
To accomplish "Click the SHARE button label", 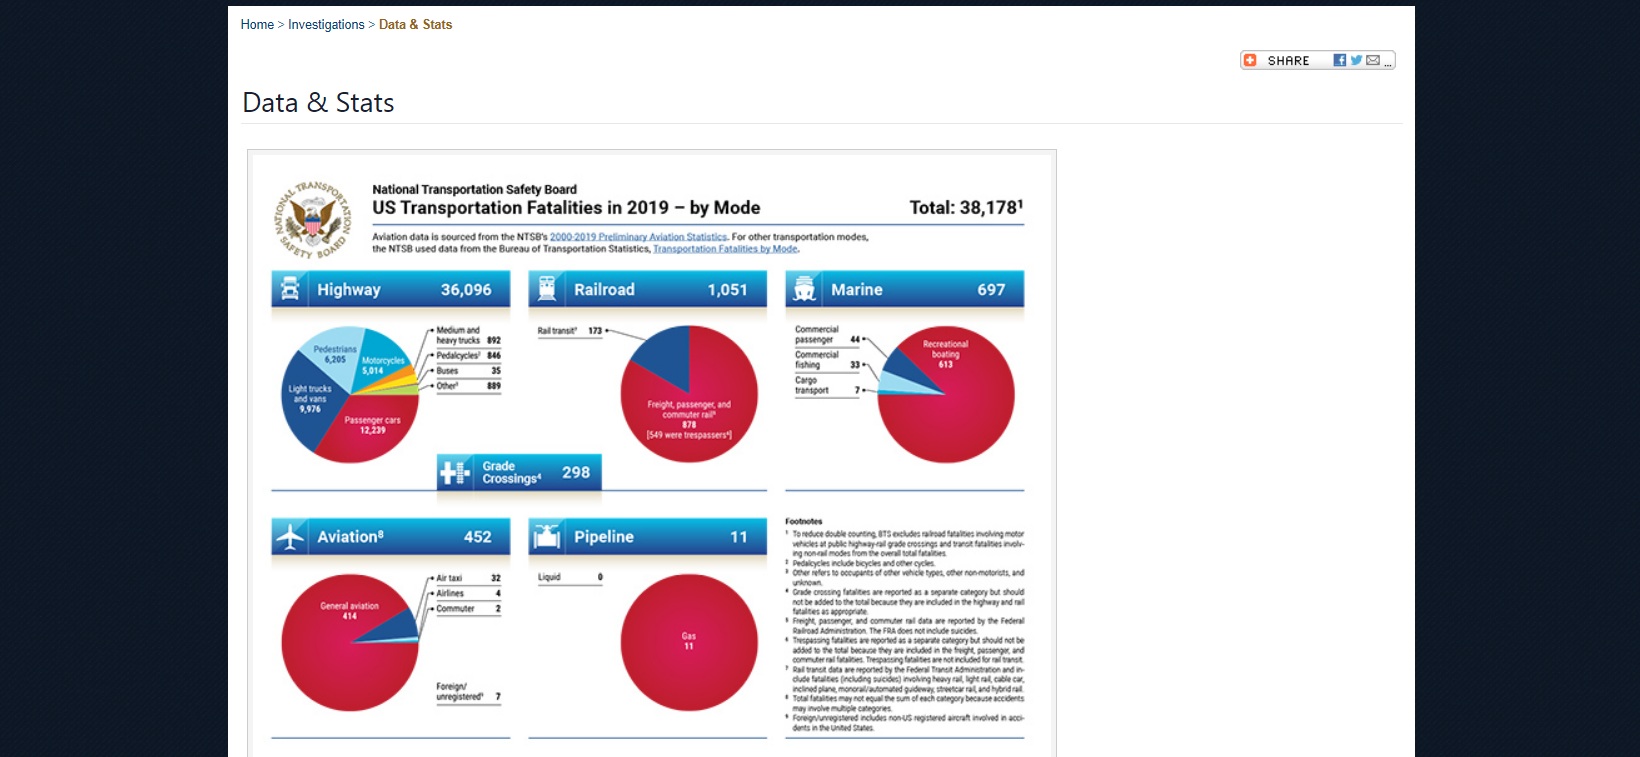I will coord(1288,61).
